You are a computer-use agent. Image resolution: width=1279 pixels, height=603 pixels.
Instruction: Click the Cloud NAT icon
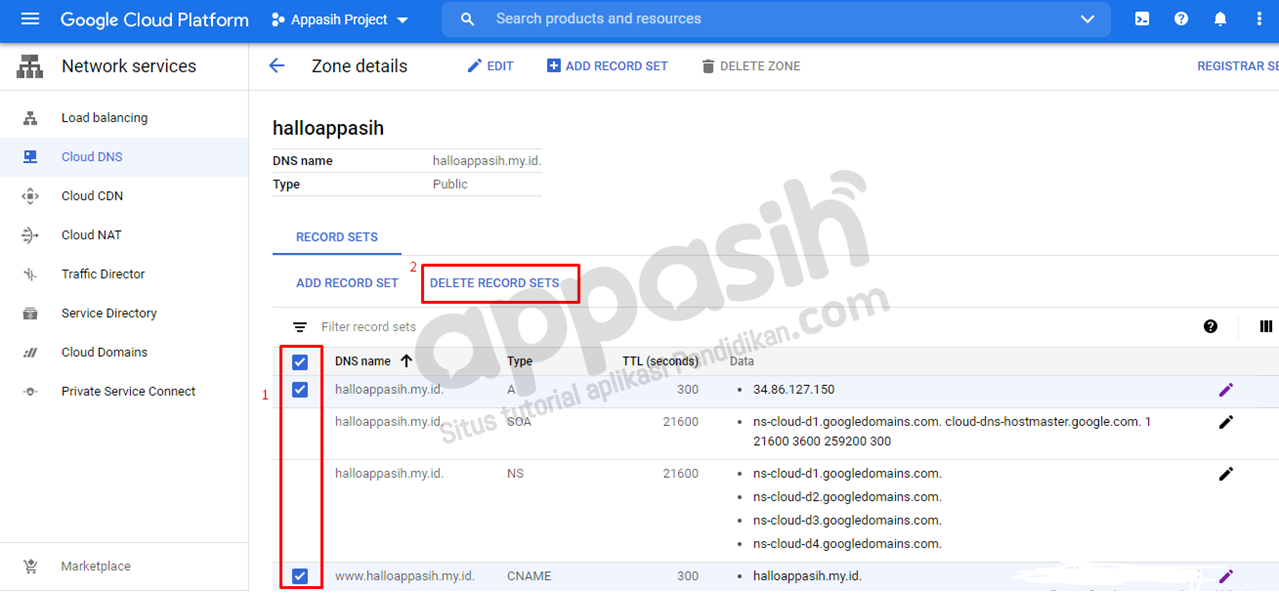pyautogui.click(x=30, y=235)
